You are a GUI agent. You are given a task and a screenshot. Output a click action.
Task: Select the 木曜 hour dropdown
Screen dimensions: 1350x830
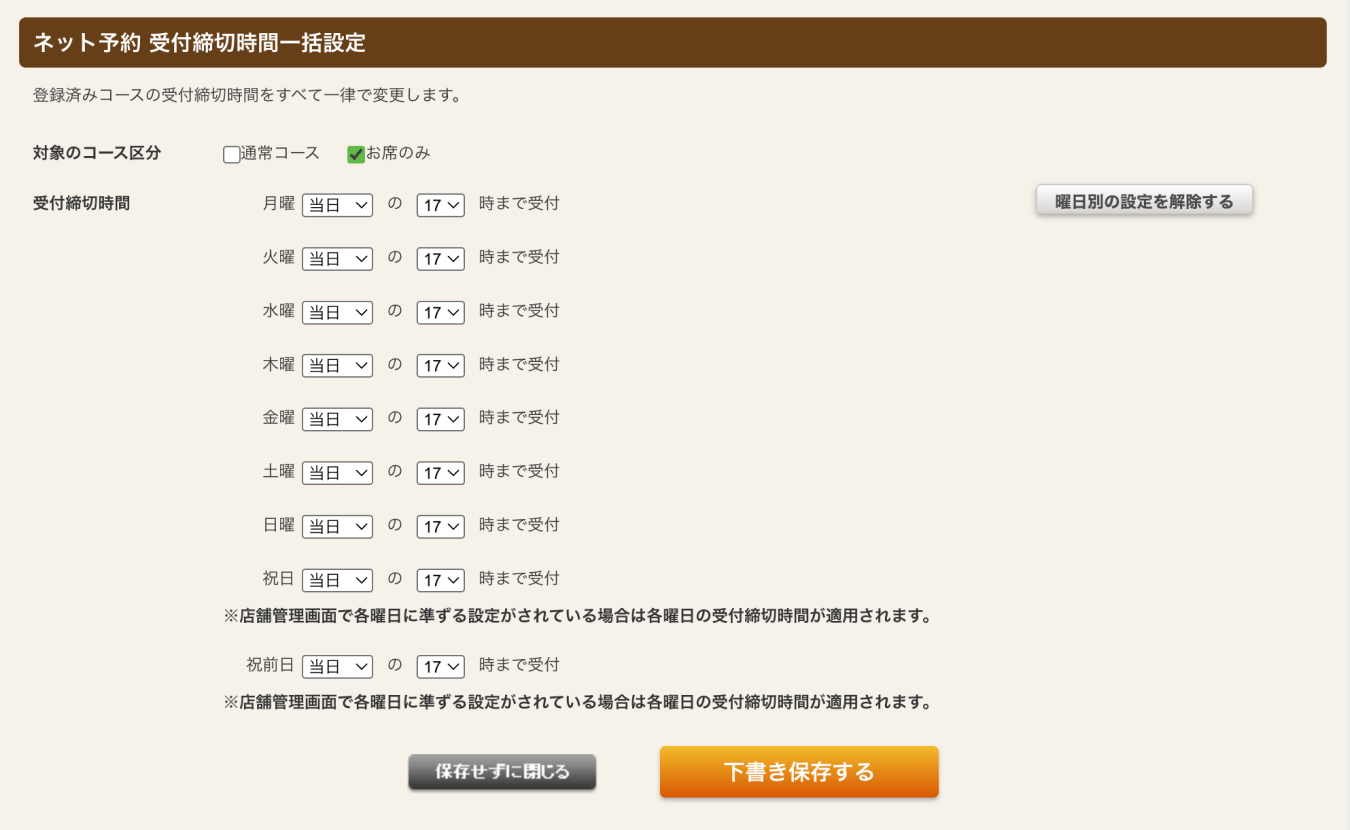440,366
